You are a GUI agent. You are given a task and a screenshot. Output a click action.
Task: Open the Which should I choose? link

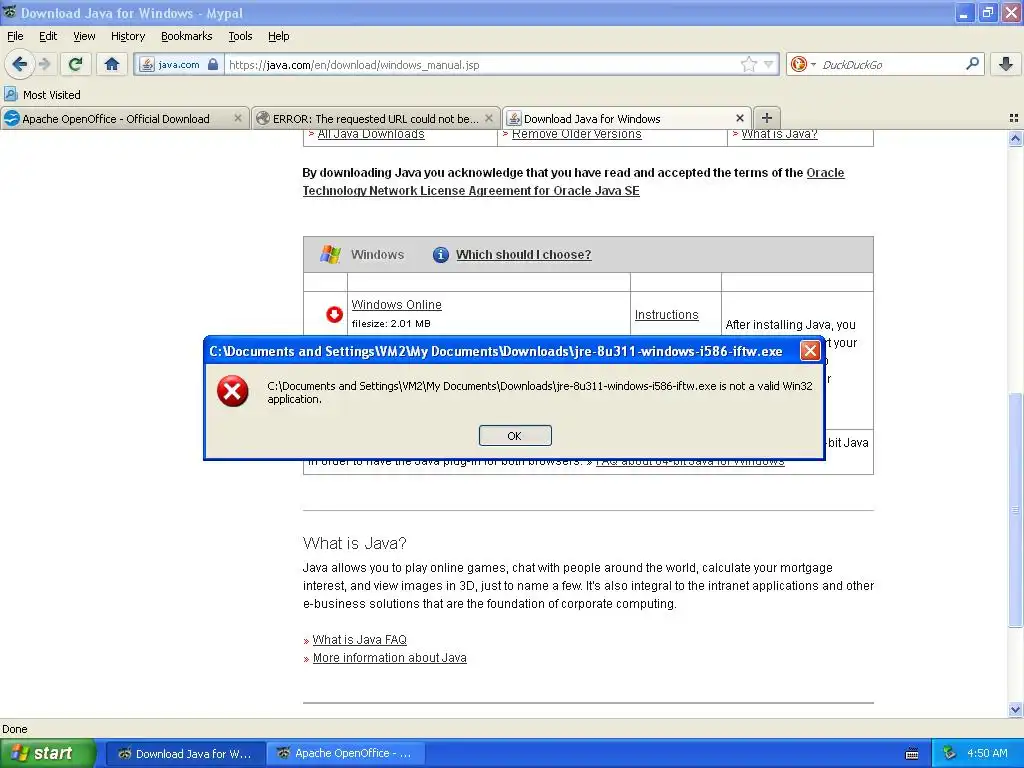pos(523,255)
